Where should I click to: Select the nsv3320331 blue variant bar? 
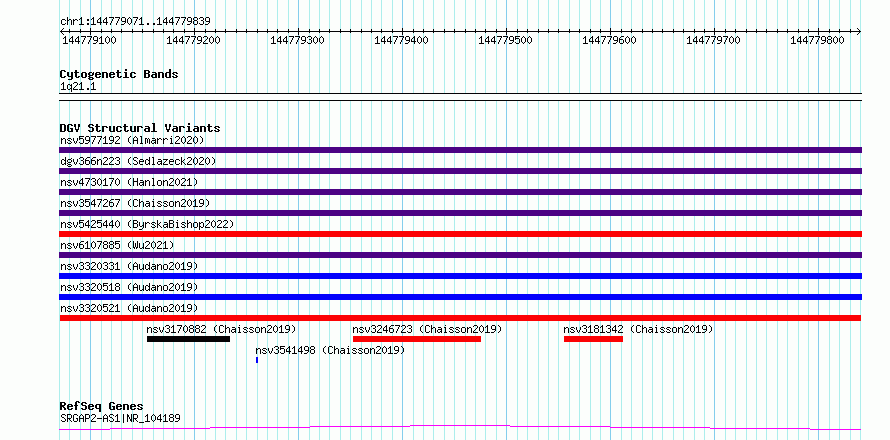point(460,276)
